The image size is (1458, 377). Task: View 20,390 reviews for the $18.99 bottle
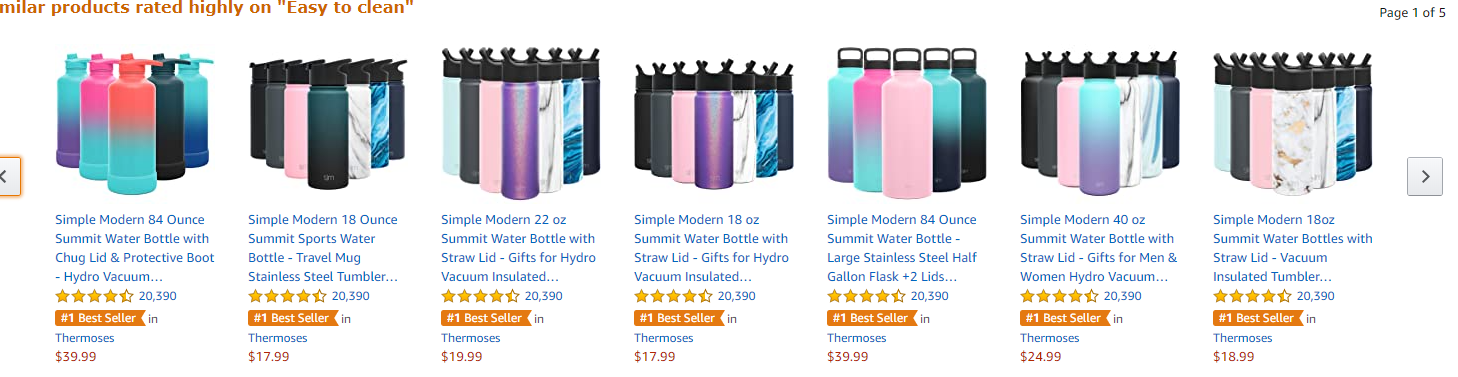point(1315,296)
